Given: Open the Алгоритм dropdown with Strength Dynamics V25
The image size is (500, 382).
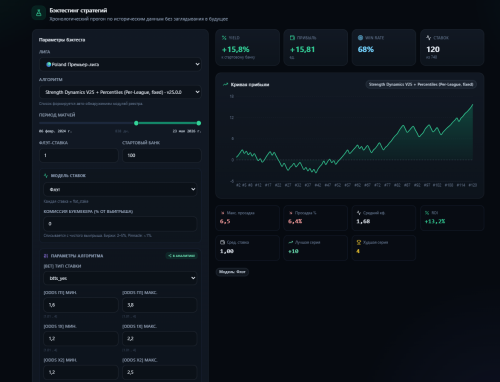Looking at the screenshot, I should click(120, 92).
